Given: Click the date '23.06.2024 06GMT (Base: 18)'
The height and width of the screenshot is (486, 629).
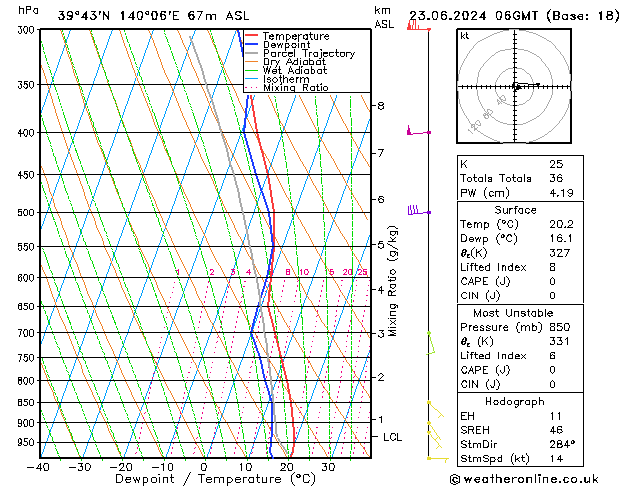Looking at the screenshot, I should point(514,16).
